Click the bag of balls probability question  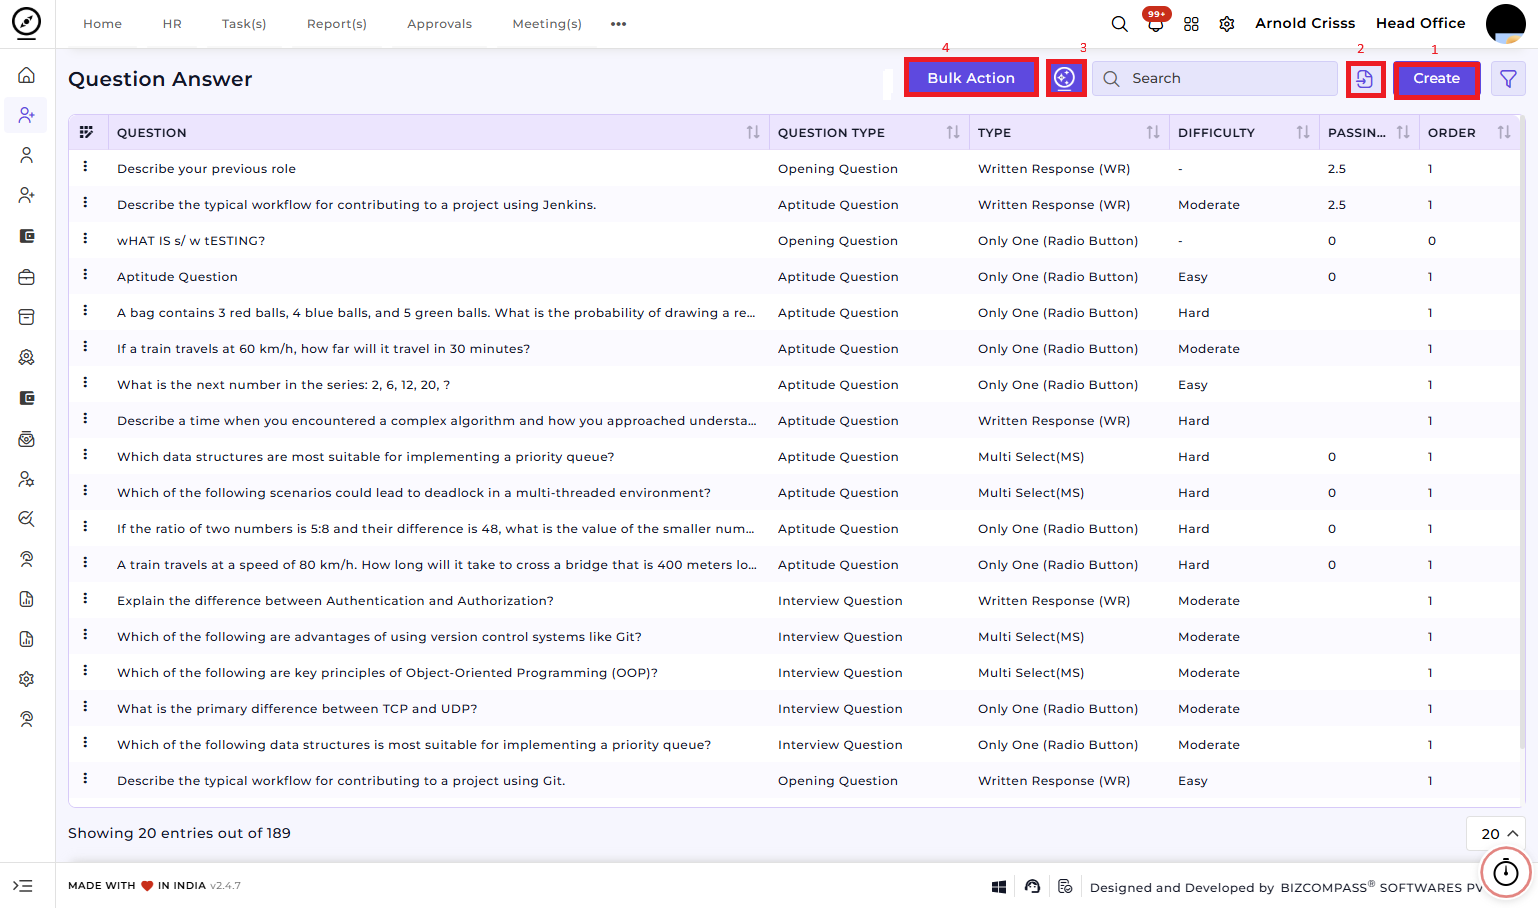click(436, 313)
